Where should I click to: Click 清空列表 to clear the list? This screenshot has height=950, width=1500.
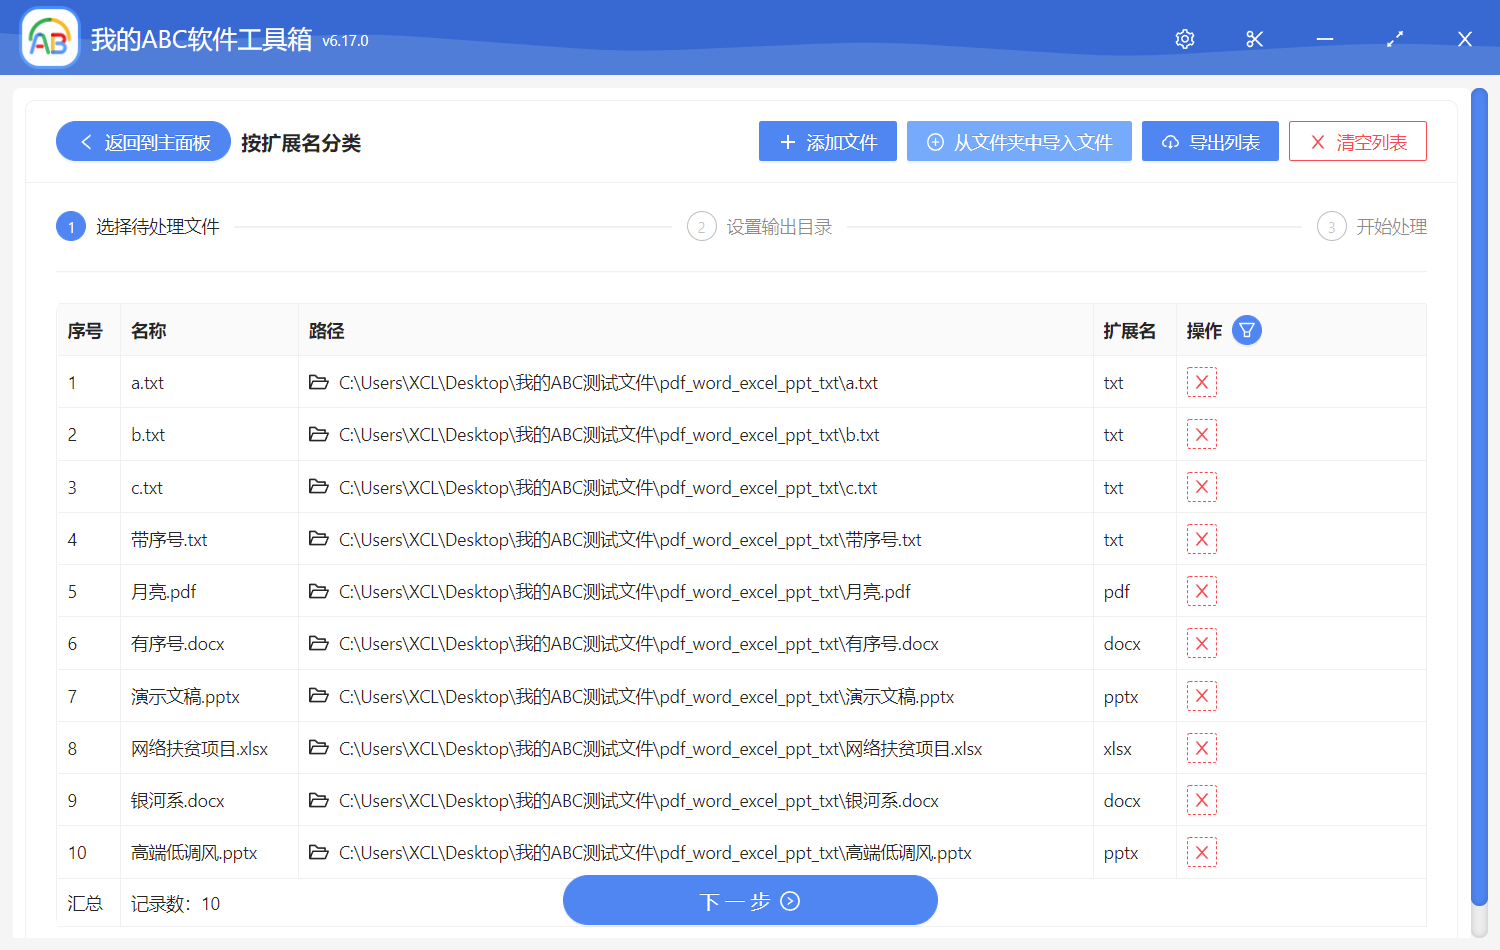pos(1357,141)
